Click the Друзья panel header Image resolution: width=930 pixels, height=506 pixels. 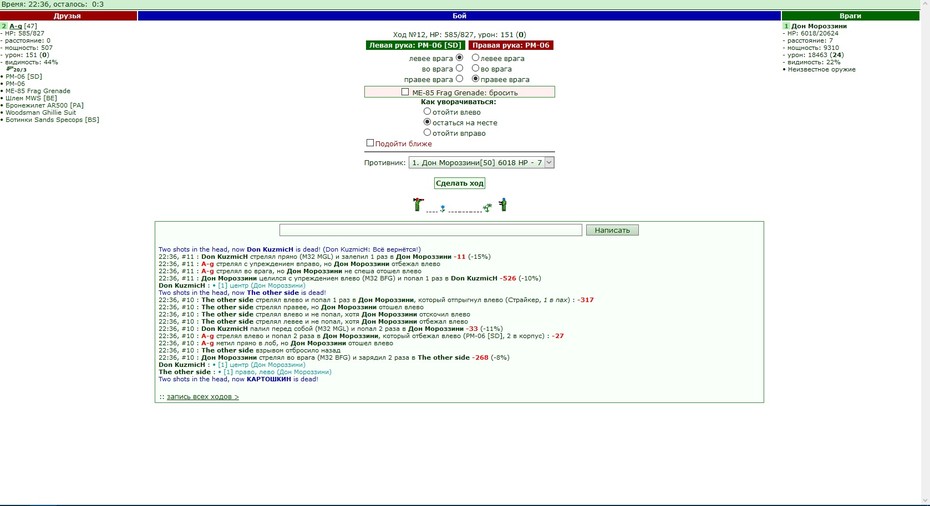pos(68,16)
